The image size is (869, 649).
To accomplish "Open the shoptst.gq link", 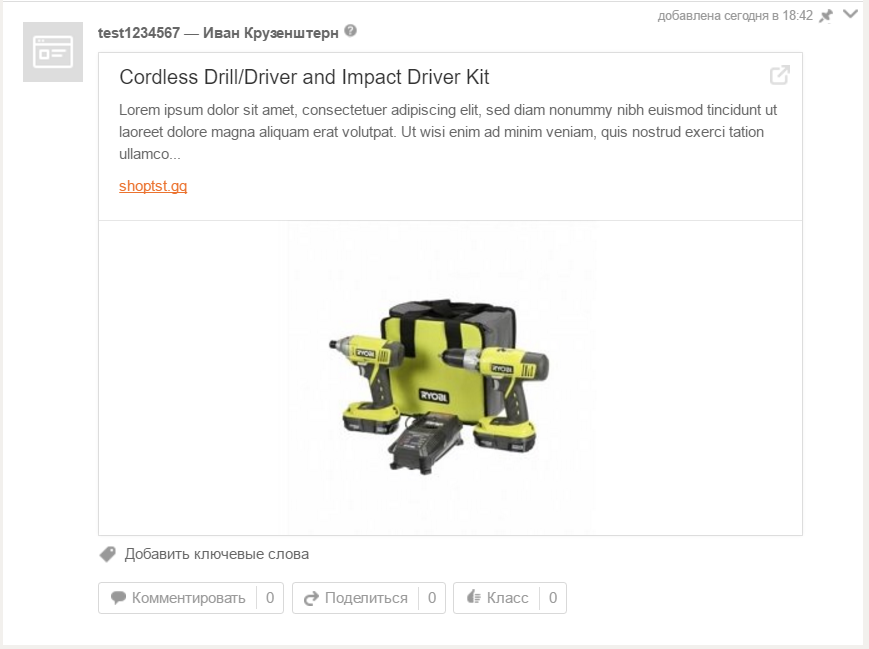I will (153, 186).
